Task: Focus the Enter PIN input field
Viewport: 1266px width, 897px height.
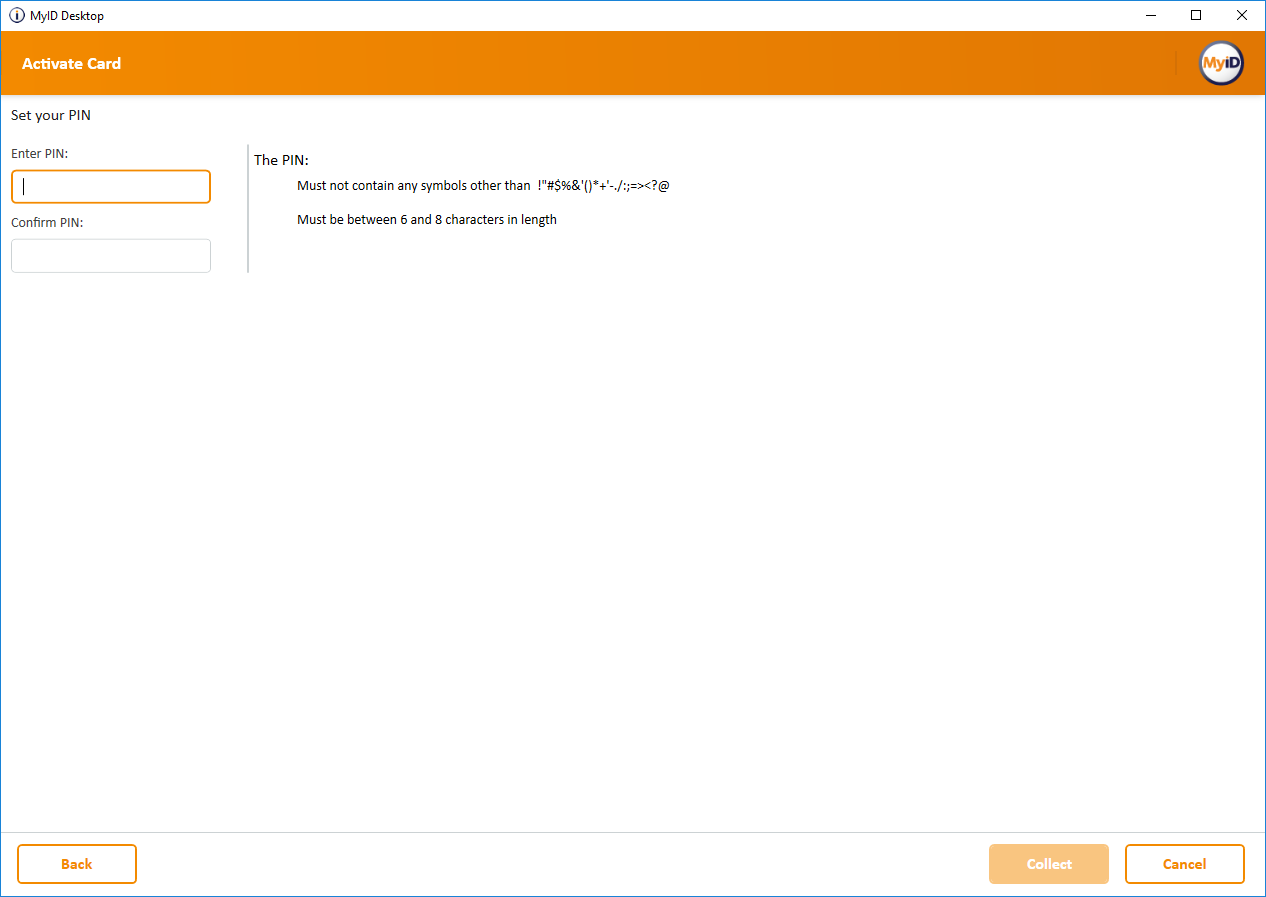Action: point(111,187)
